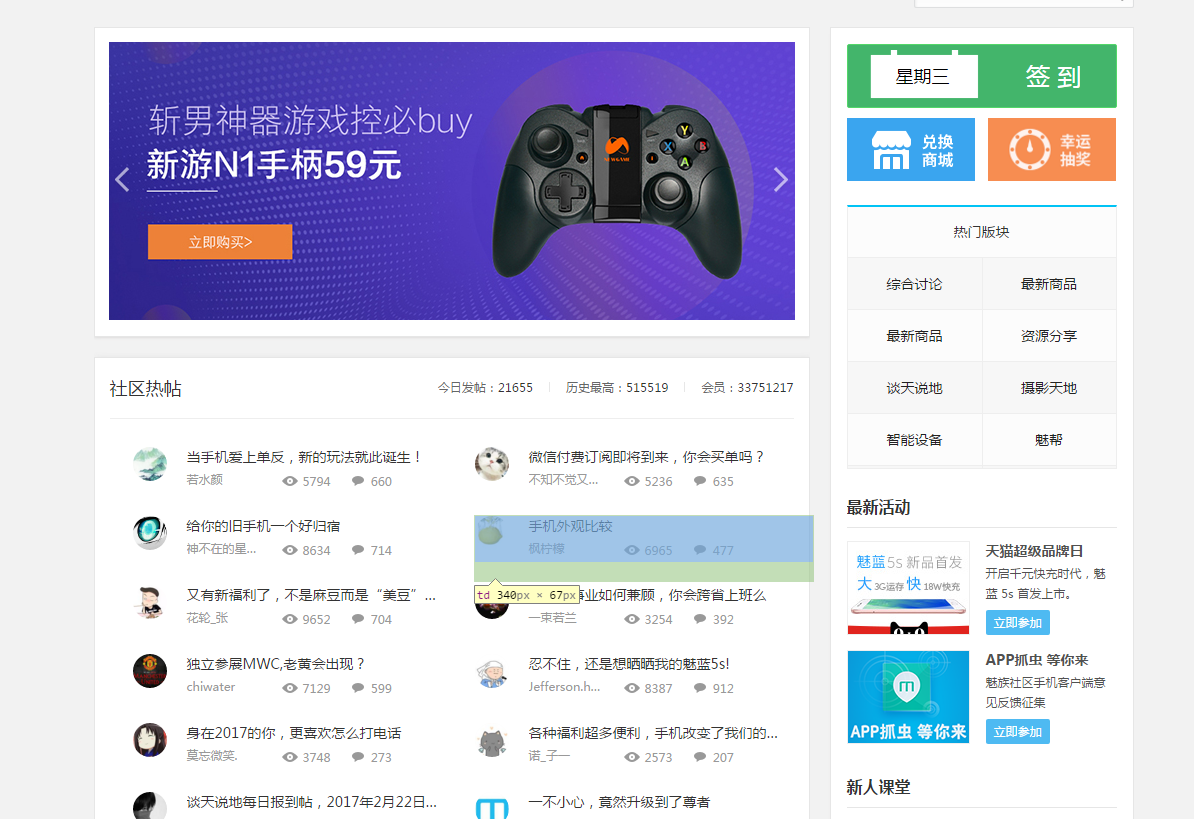Open the 资源分享 forum section
Viewport: 1194px width, 819px height.
[x=1048, y=336]
